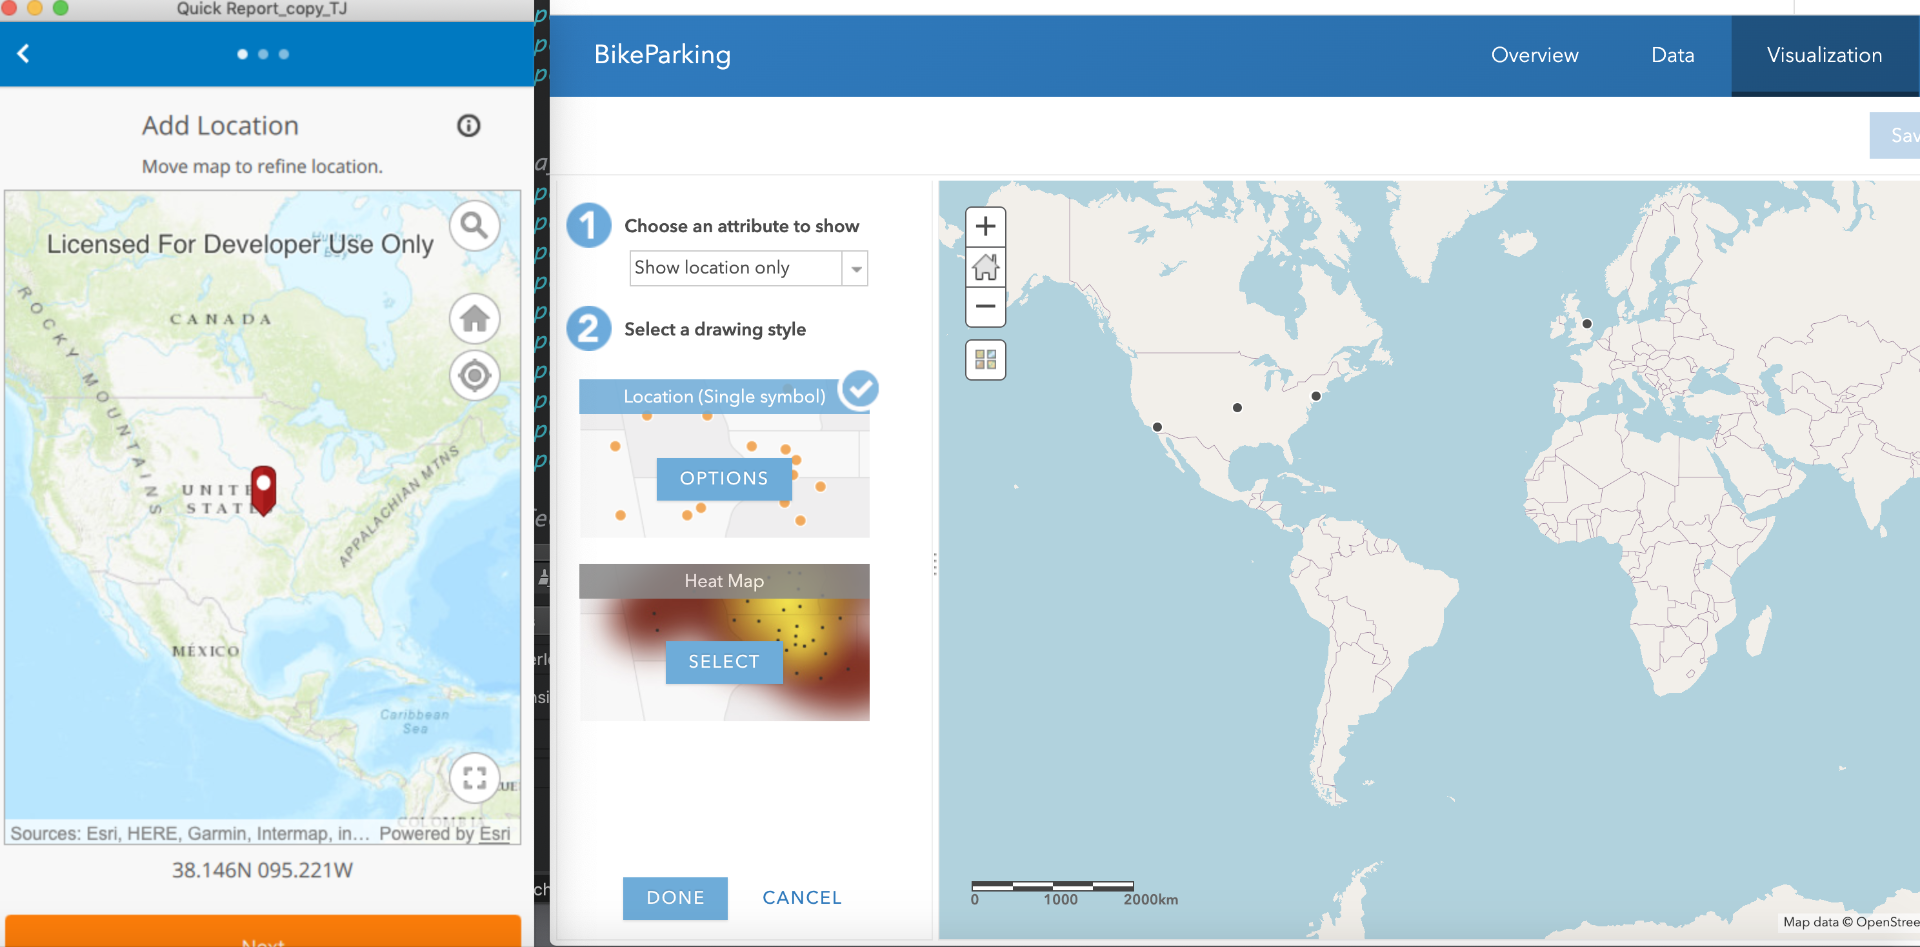Expand Quick Report map to fullscreen
1920x947 pixels.
tap(474, 778)
